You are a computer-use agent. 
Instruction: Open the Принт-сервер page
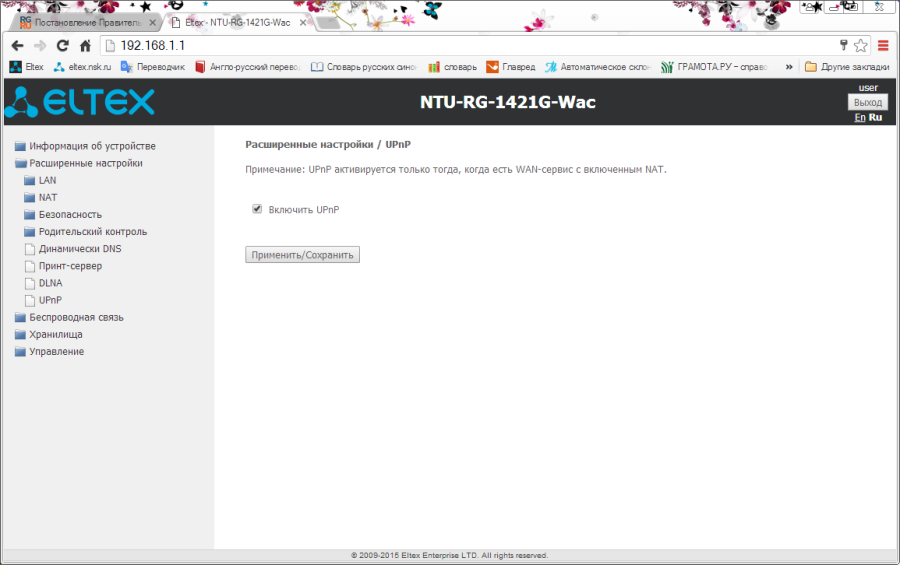[63, 266]
